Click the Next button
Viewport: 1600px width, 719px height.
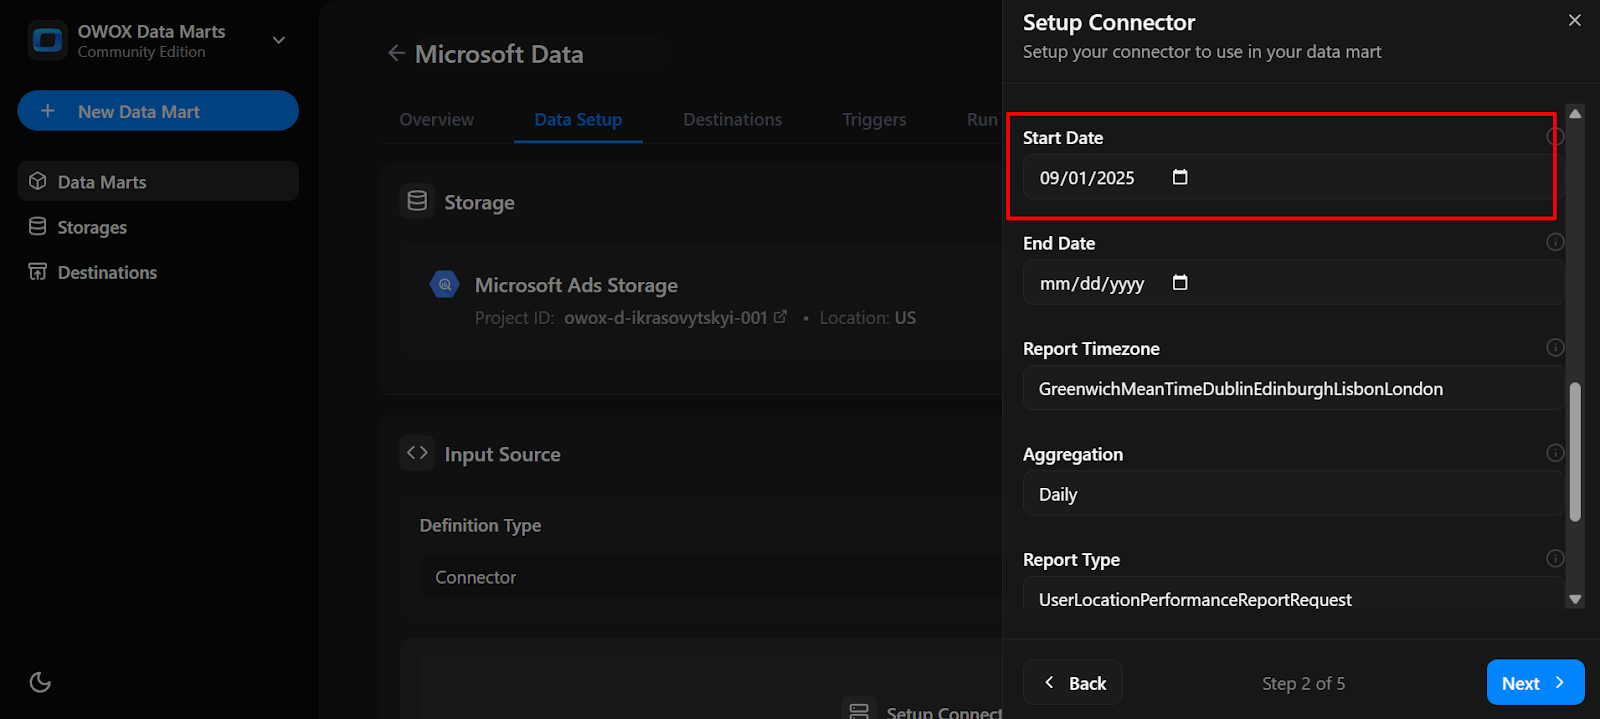(1534, 683)
